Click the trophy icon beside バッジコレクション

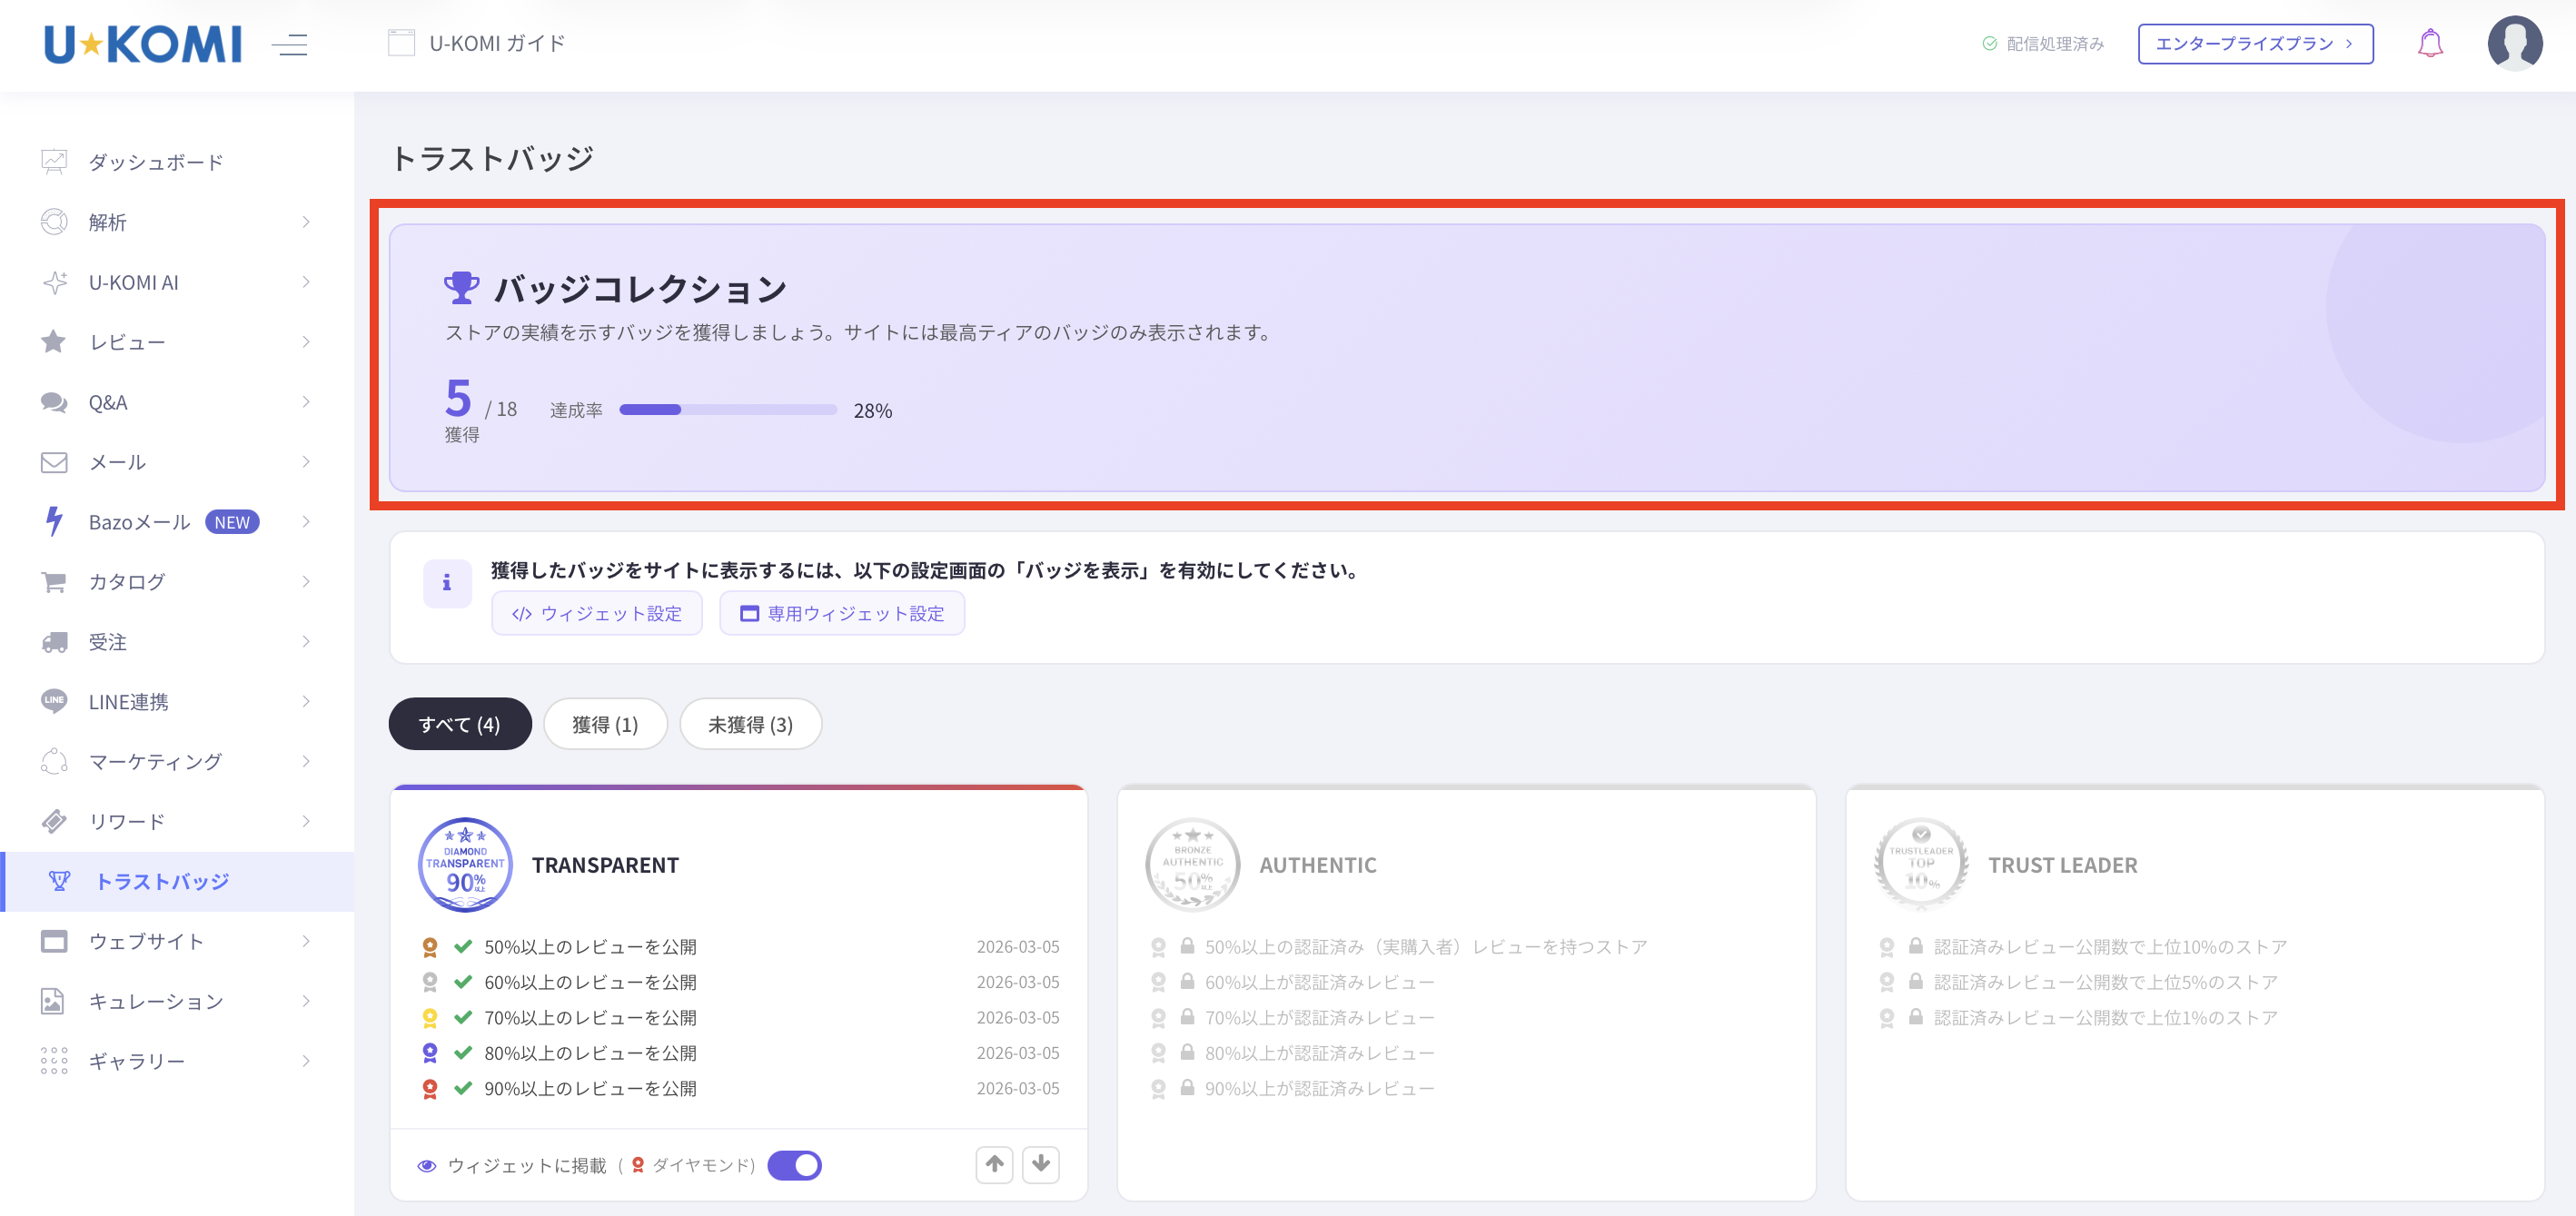[x=461, y=288]
